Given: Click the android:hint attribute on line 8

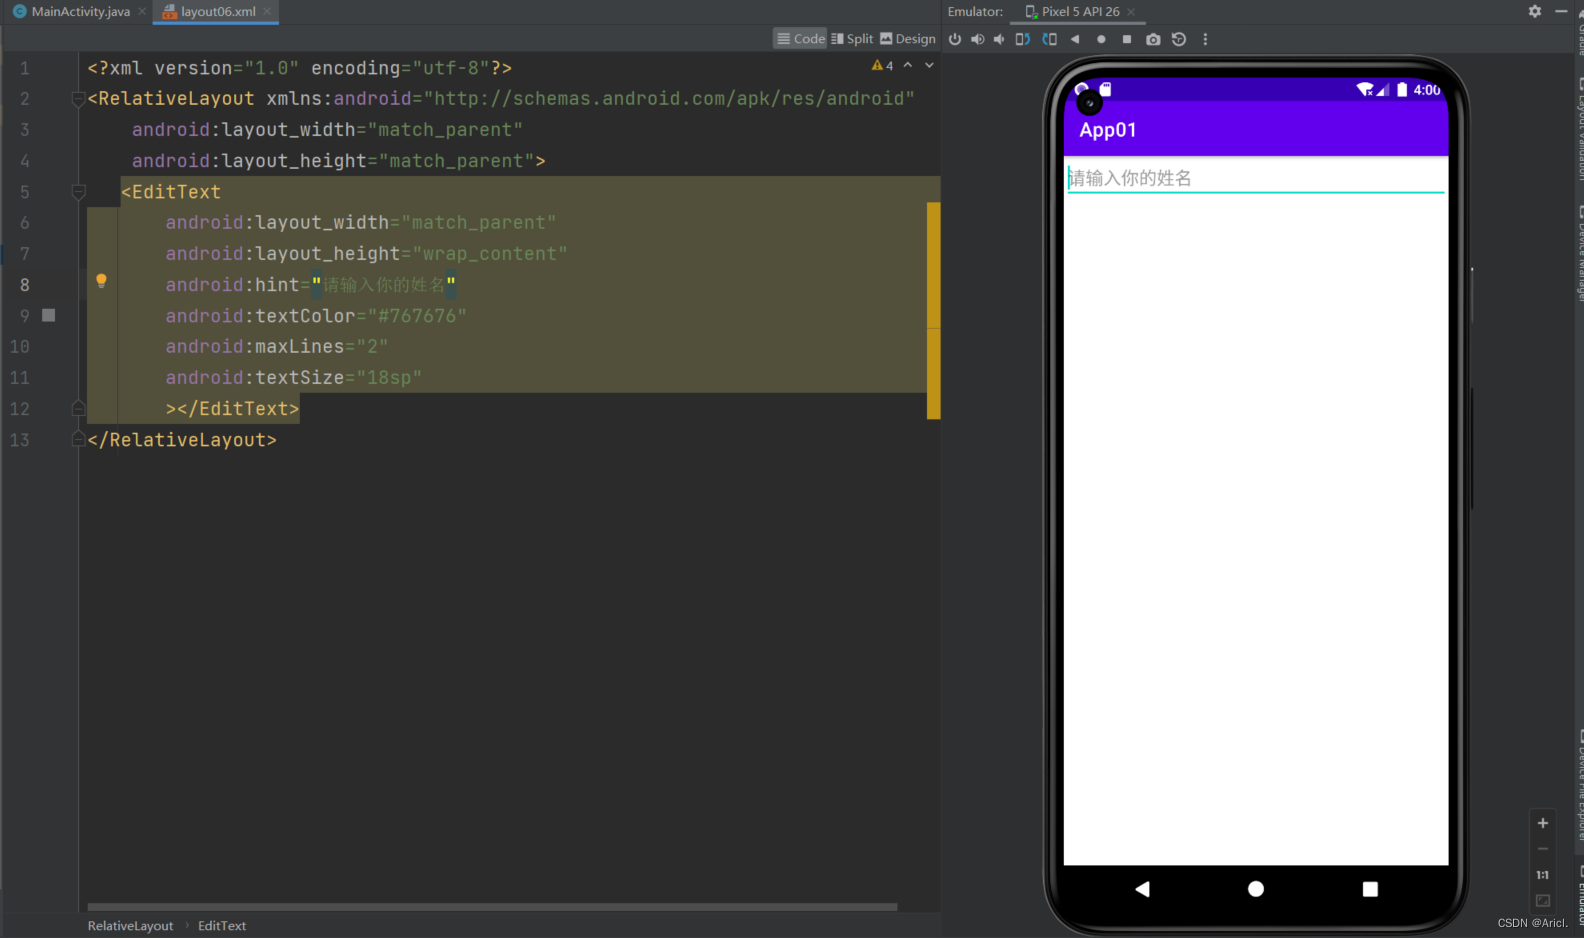Looking at the screenshot, I should [x=232, y=285].
